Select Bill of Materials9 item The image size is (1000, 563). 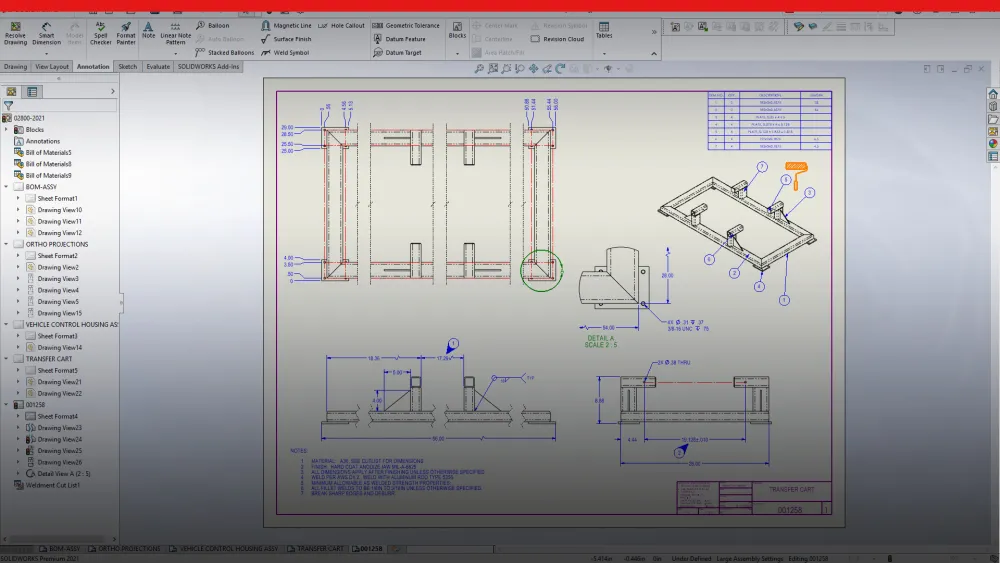tap(42, 175)
